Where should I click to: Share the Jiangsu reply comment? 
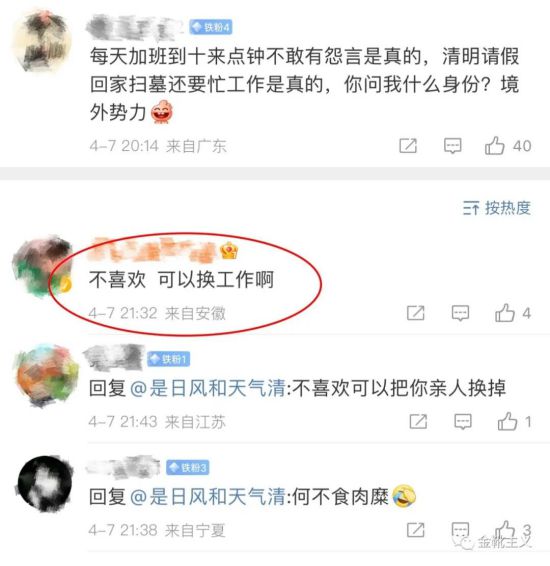coord(418,422)
